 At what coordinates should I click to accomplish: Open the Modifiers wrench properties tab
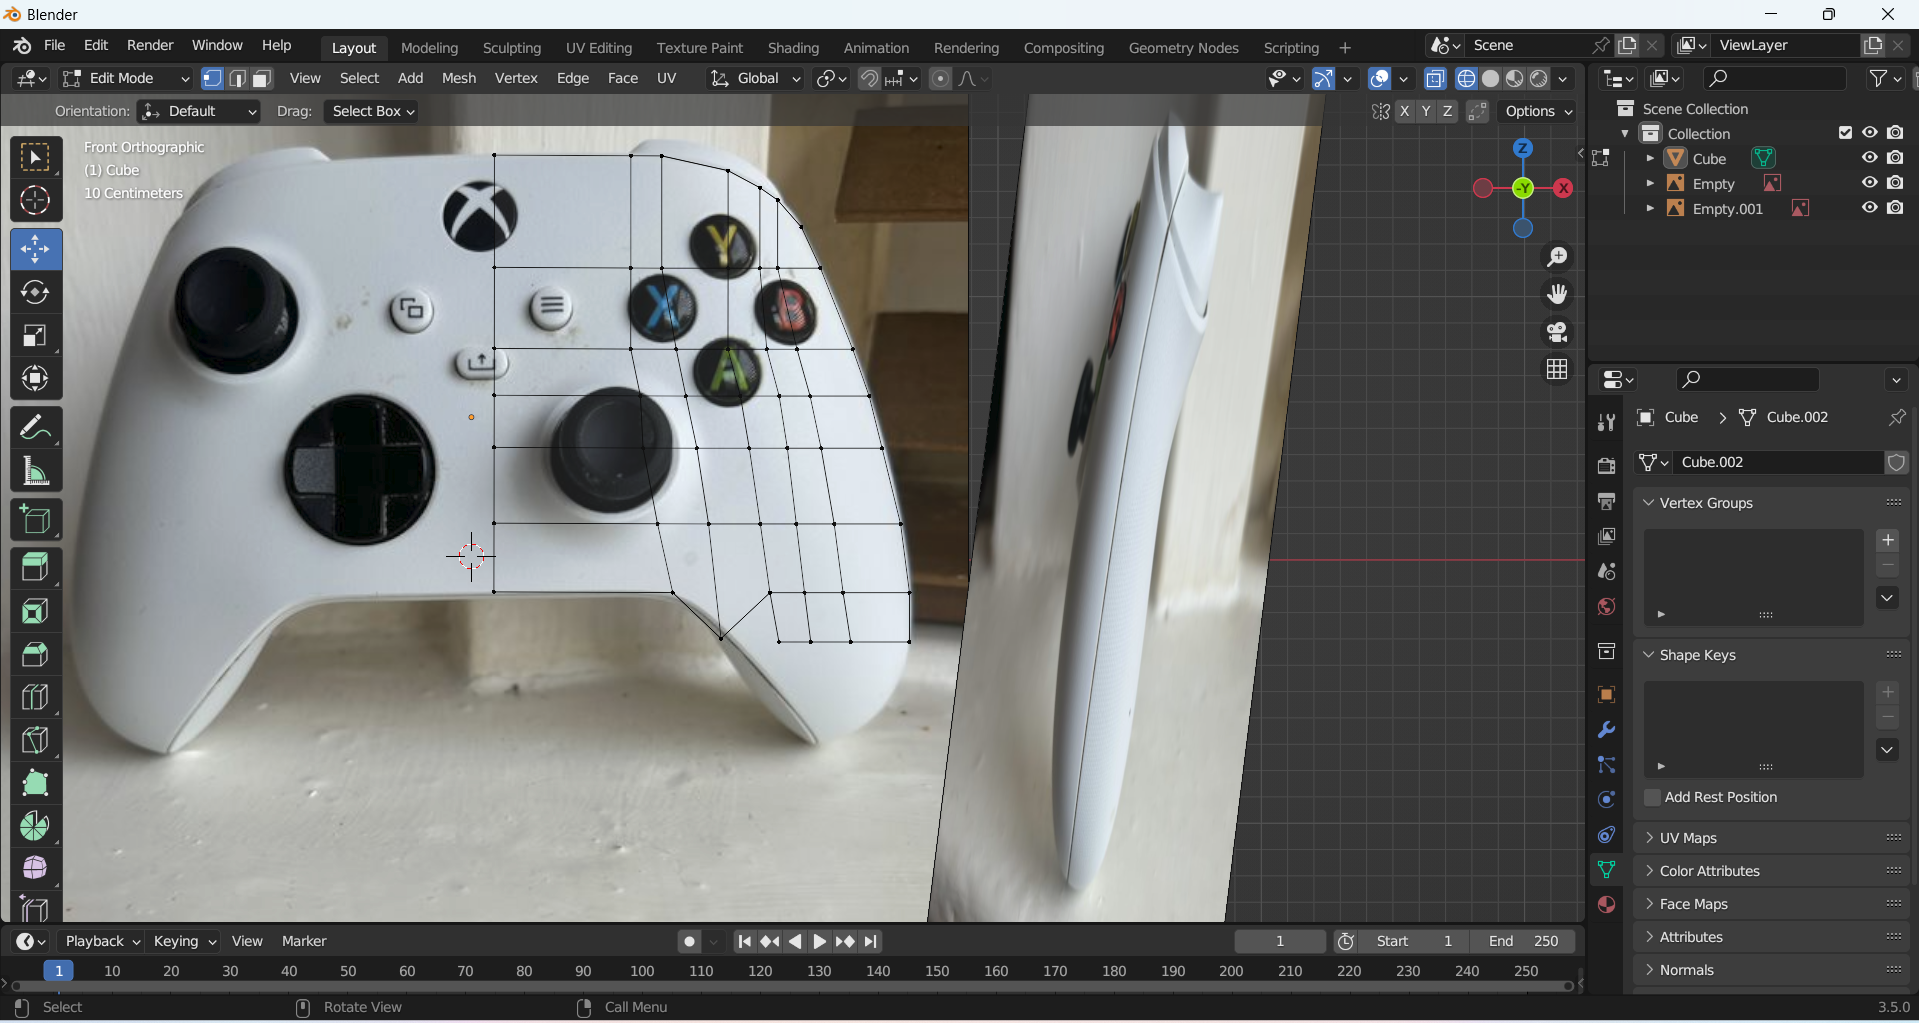coord(1606,730)
